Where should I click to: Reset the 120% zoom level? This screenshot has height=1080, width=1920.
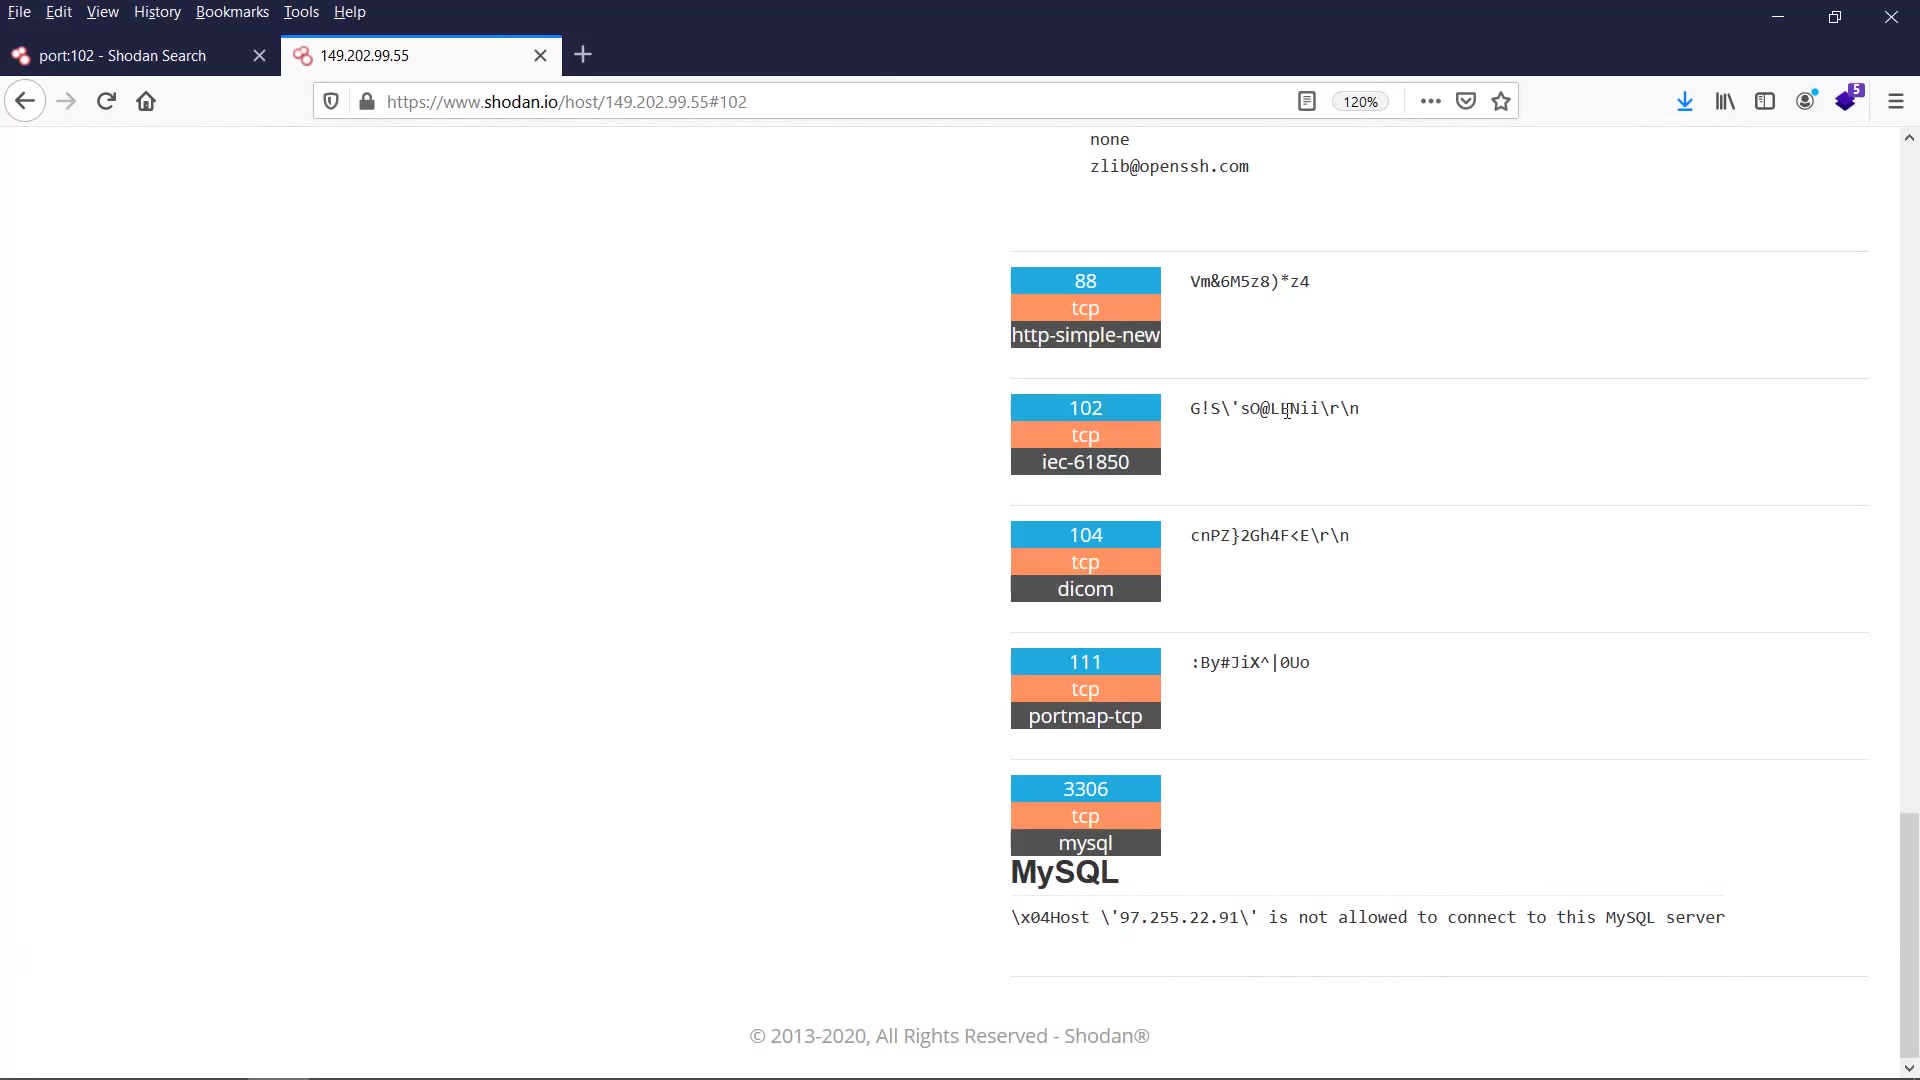click(1360, 101)
